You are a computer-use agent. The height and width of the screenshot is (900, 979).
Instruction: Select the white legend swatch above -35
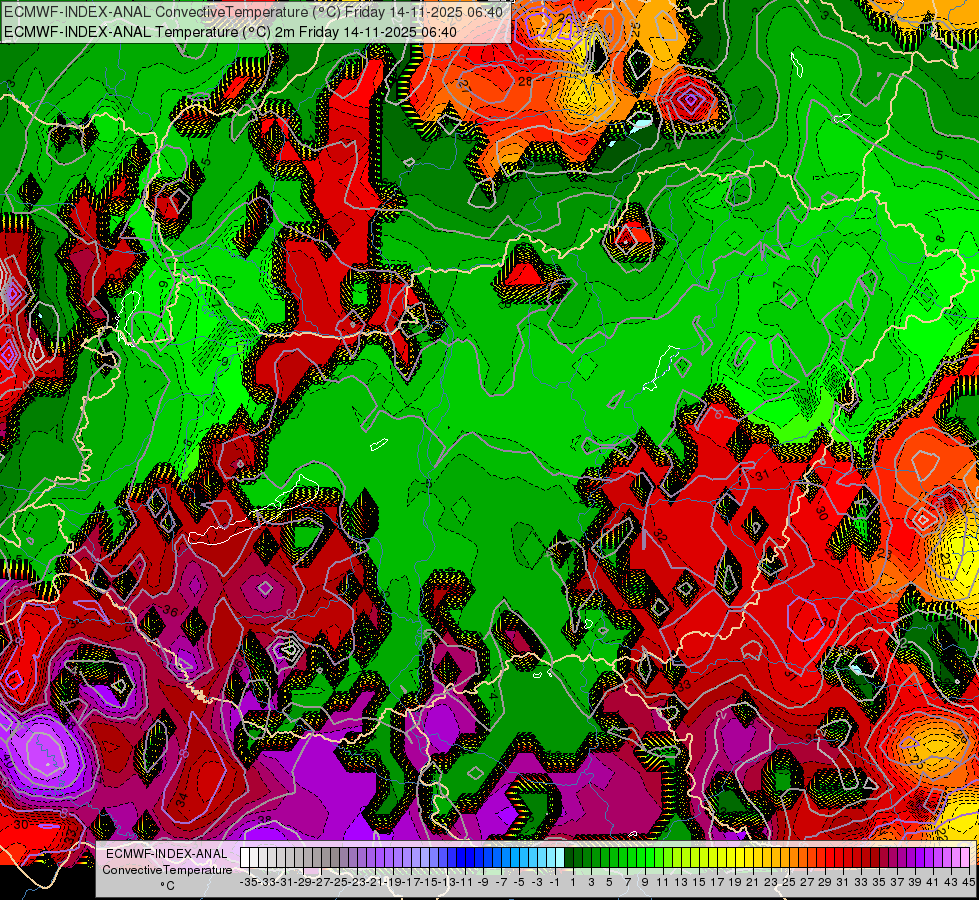pos(245,857)
